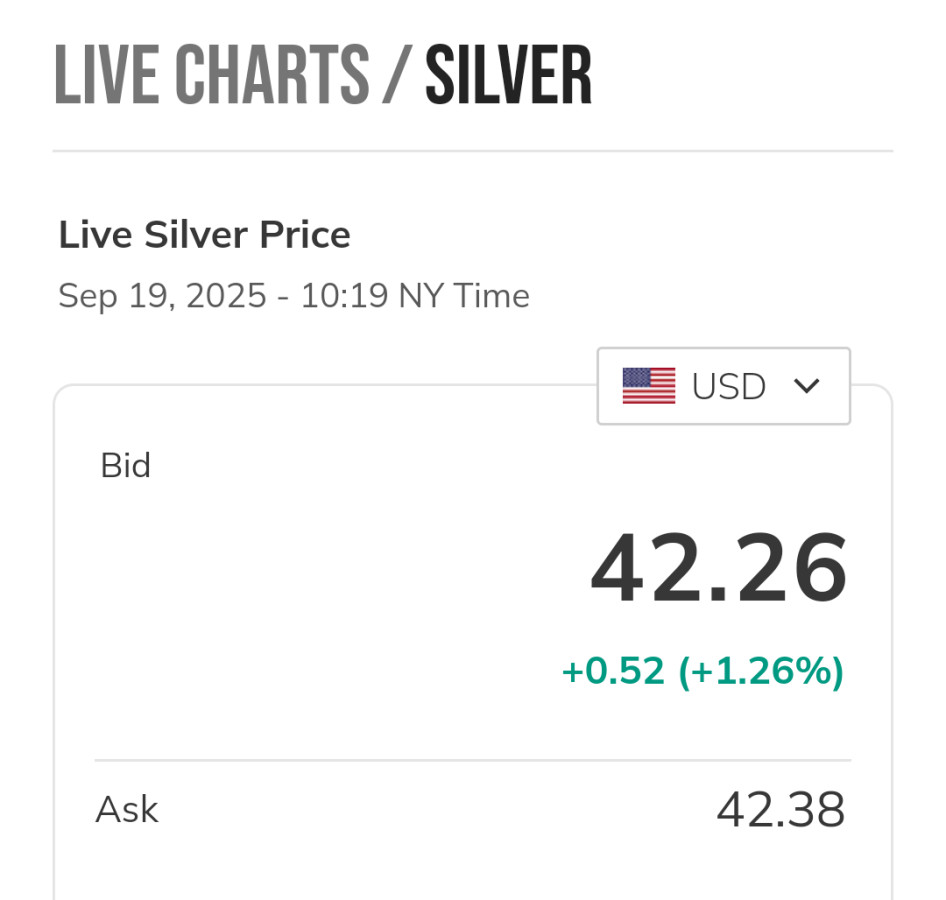The height and width of the screenshot is (900, 946).
Task: Go to the LIVE CHARTS breadcrumb
Action: [212, 76]
